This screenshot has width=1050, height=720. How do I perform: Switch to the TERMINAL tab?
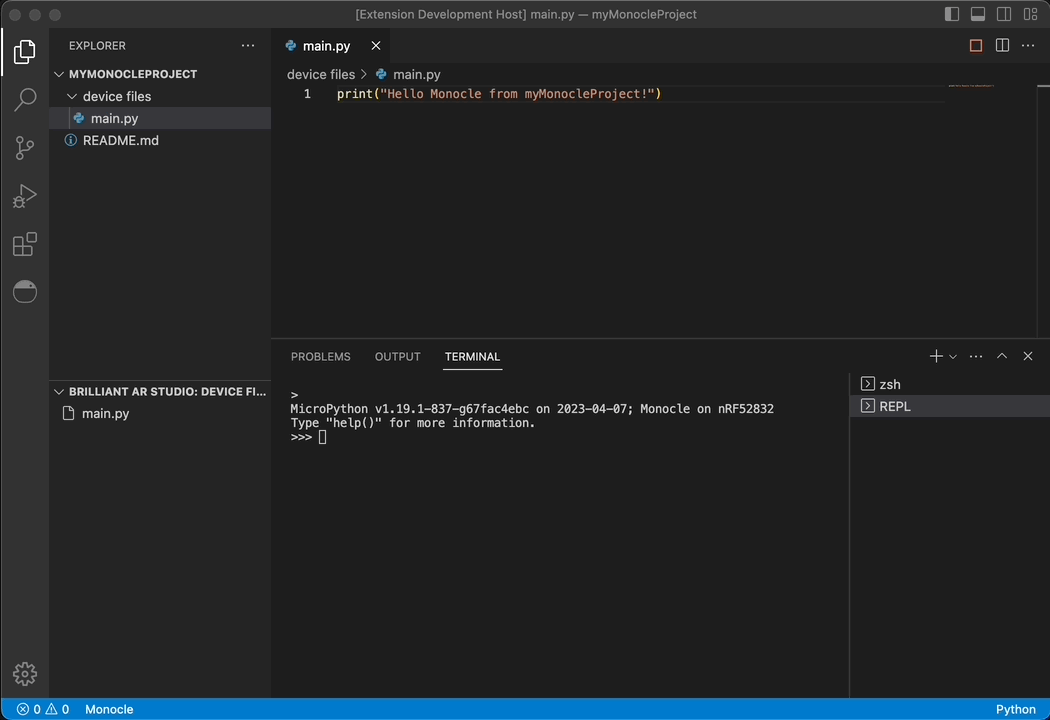[x=472, y=356]
